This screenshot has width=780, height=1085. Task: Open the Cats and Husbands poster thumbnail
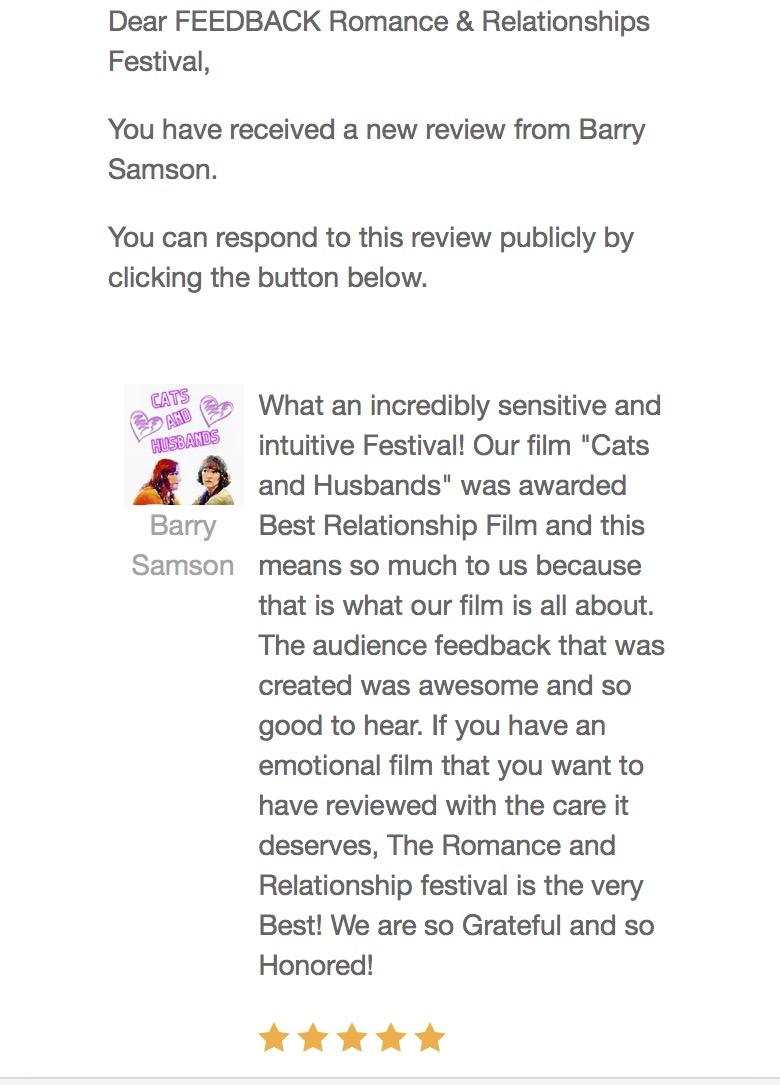[x=184, y=444]
